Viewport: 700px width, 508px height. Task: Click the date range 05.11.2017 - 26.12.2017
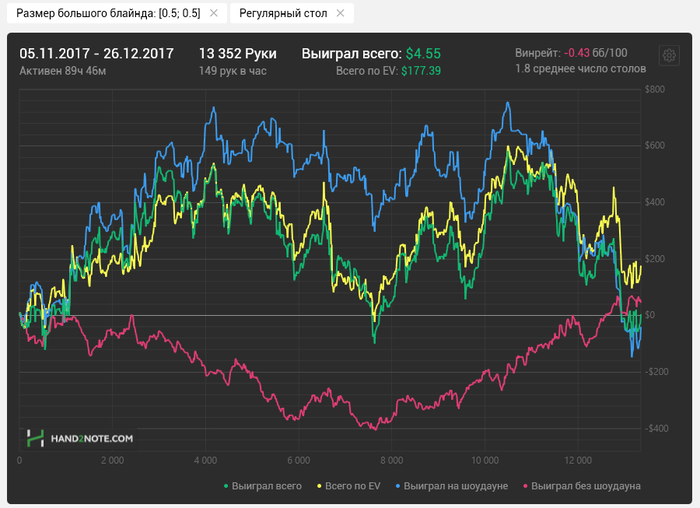click(x=96, y=54)
